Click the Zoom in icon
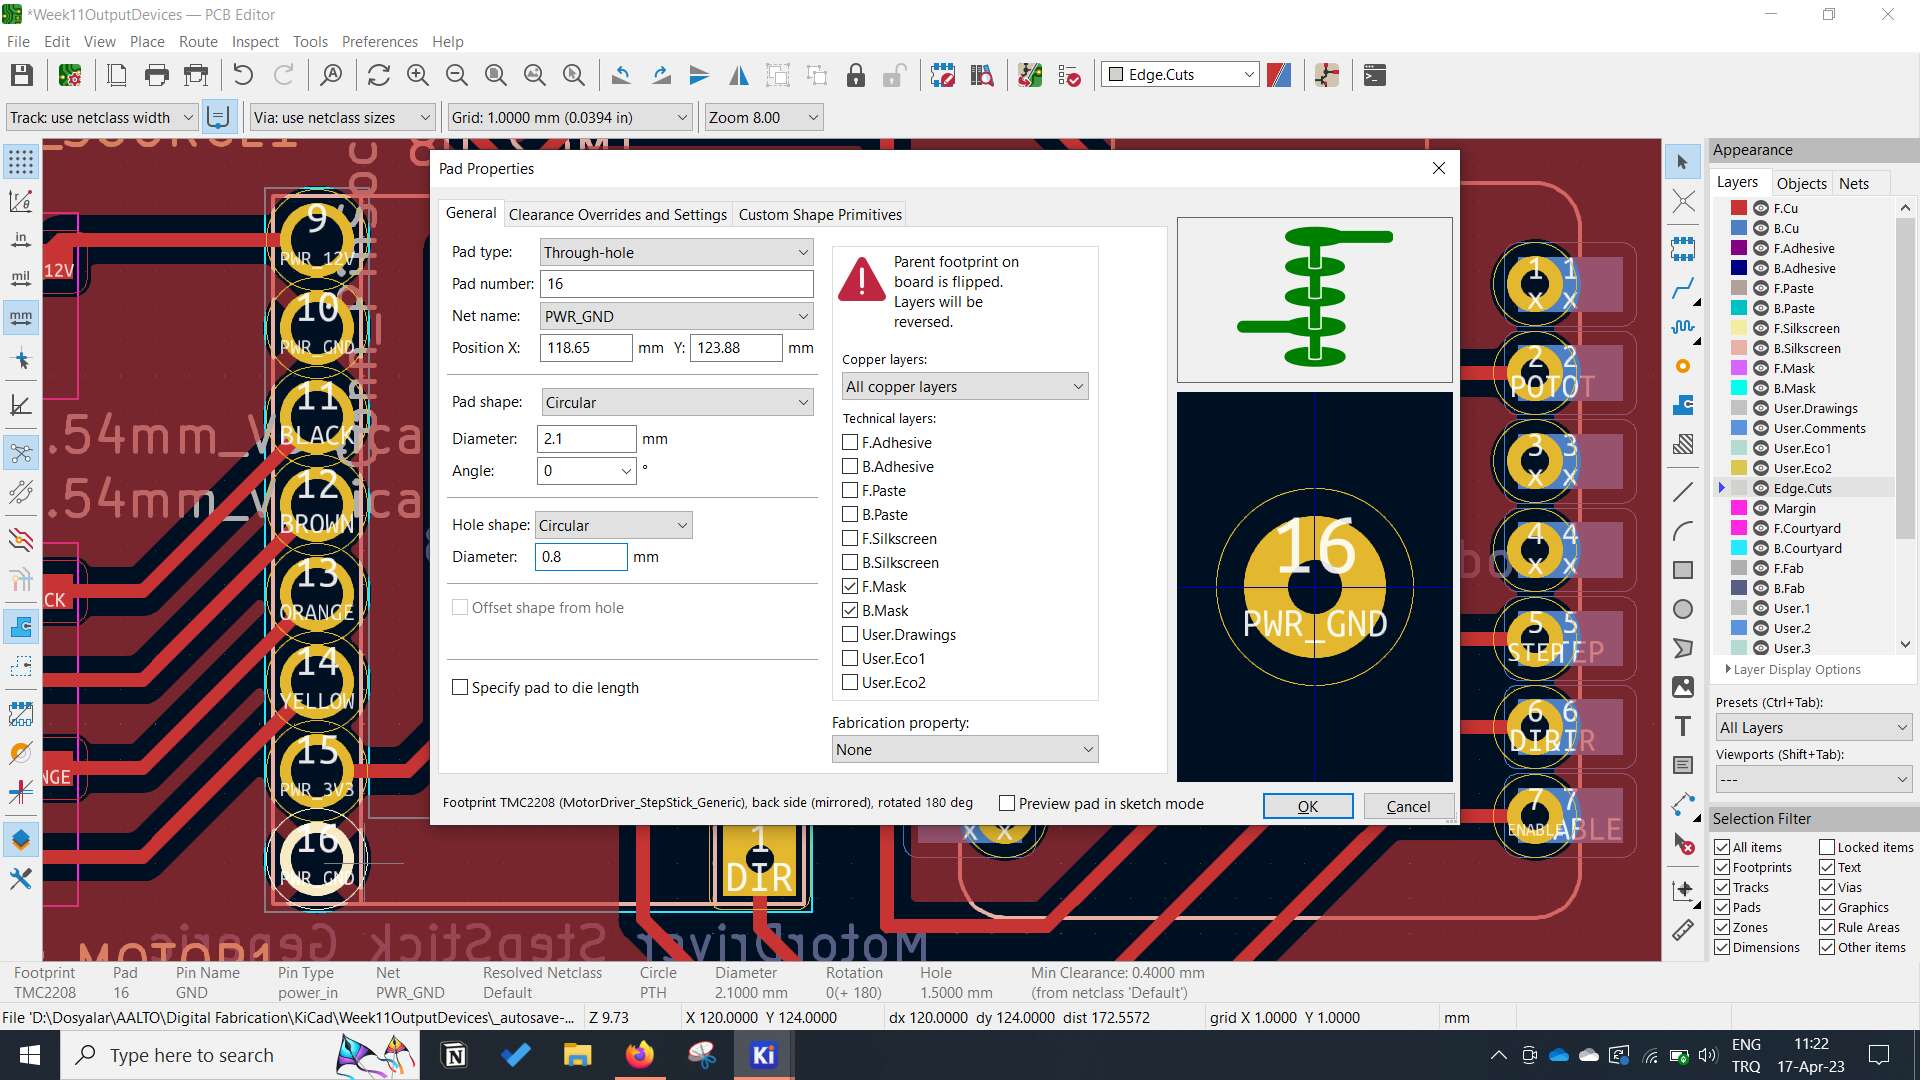This screenshot has width=1920, height=1080. 418,75
